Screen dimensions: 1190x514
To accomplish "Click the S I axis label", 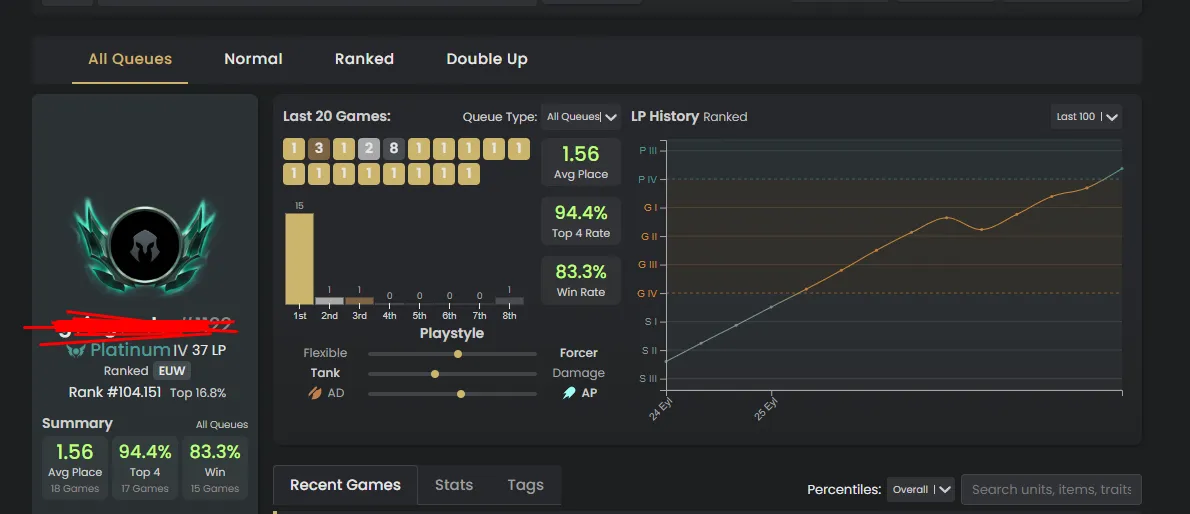I will [650, 321].
